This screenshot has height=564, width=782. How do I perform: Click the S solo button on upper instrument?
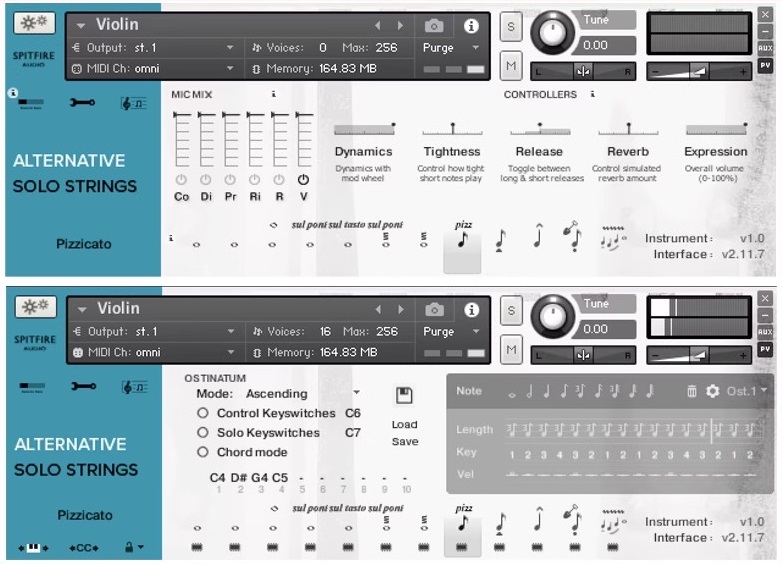click(x=511, y=26)
